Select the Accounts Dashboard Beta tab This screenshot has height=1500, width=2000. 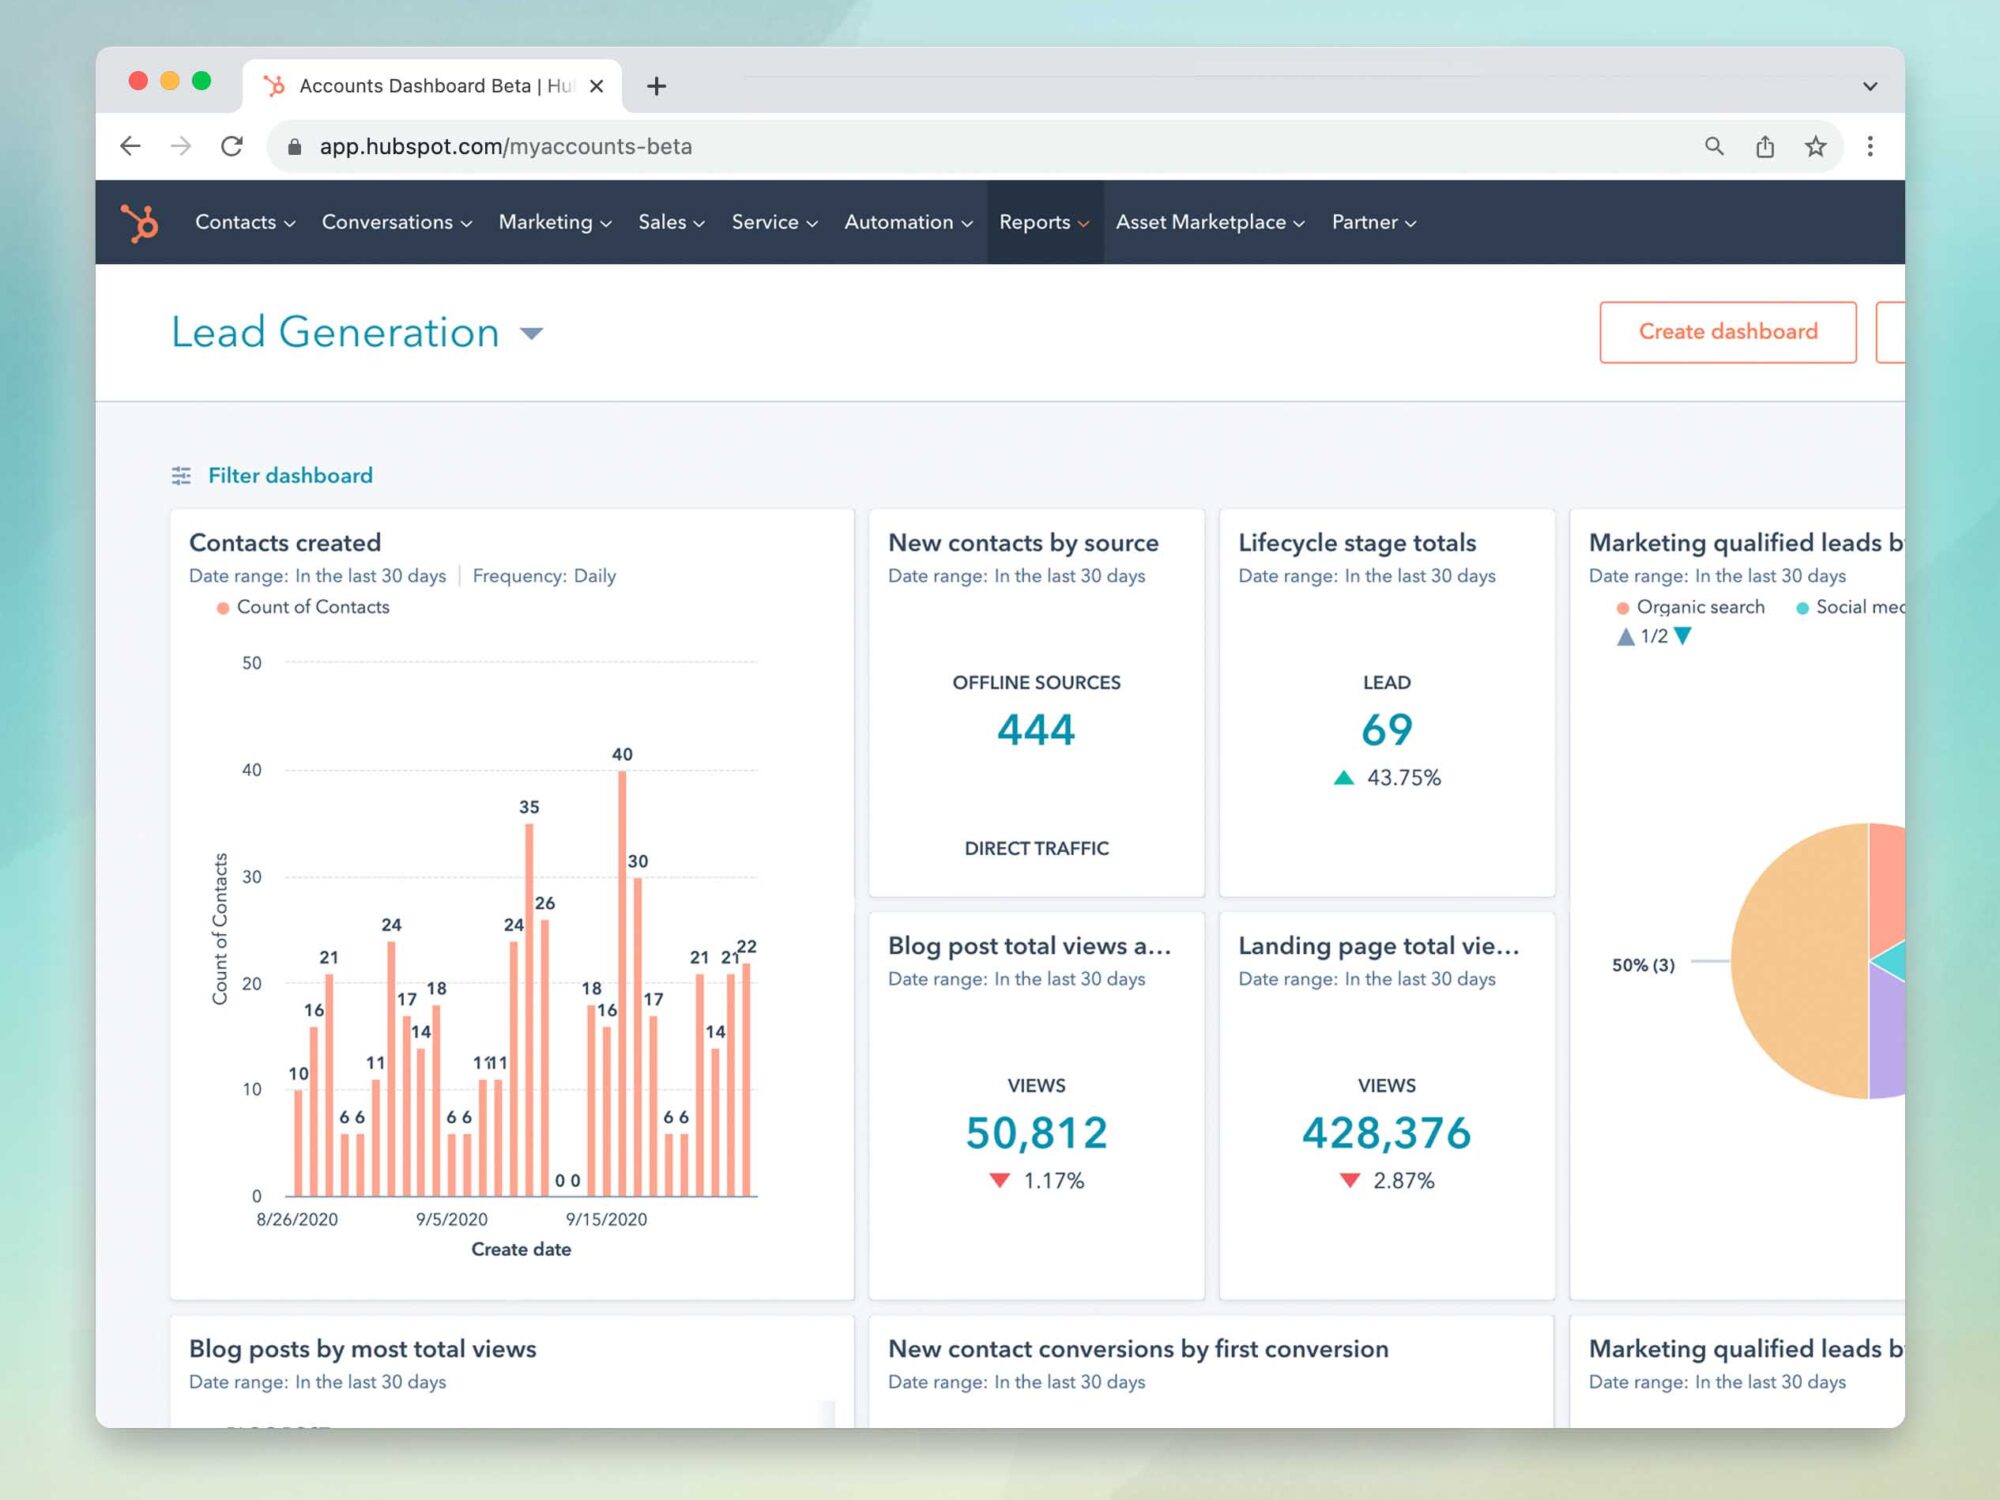point(432,86)
